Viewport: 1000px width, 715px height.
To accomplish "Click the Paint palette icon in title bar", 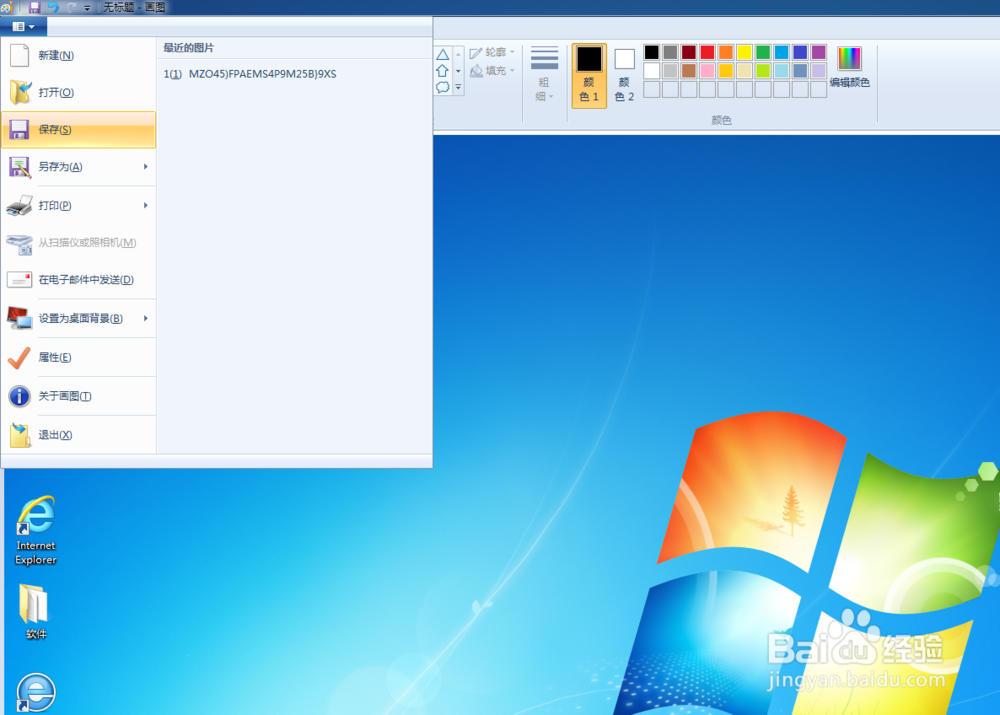I will [x=7, y=8].
